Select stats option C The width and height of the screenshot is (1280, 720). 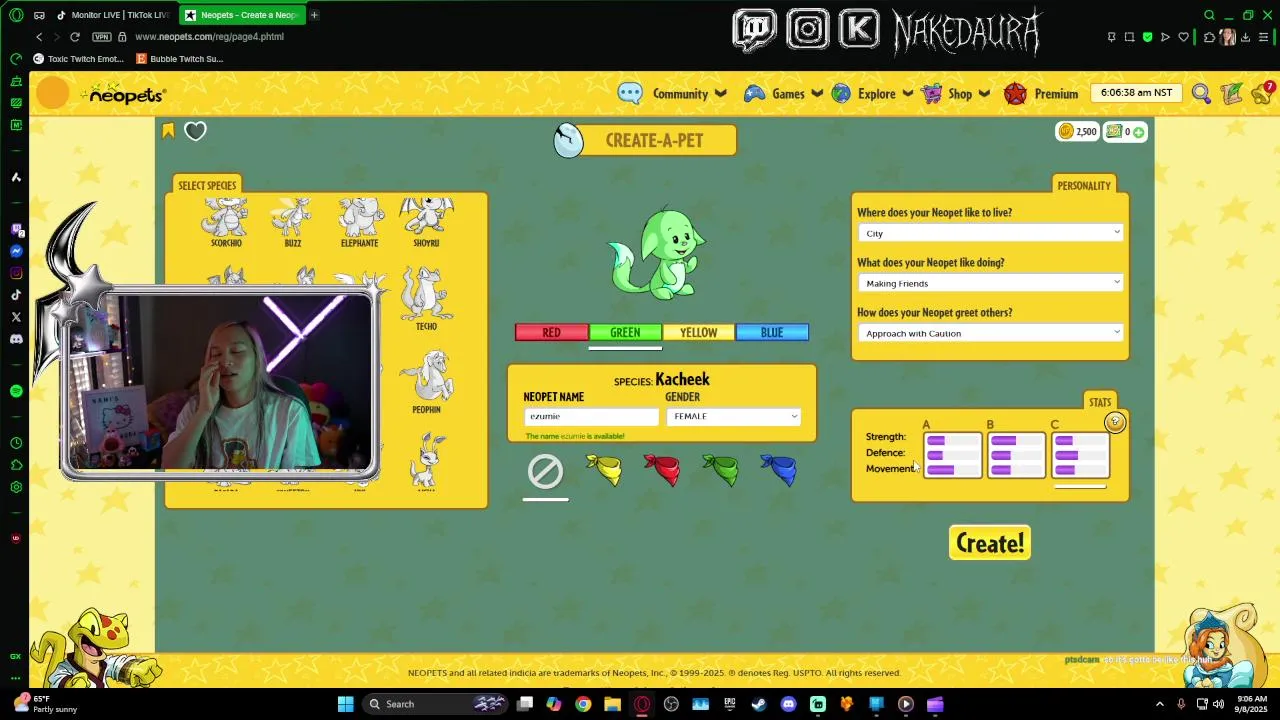1080,455
